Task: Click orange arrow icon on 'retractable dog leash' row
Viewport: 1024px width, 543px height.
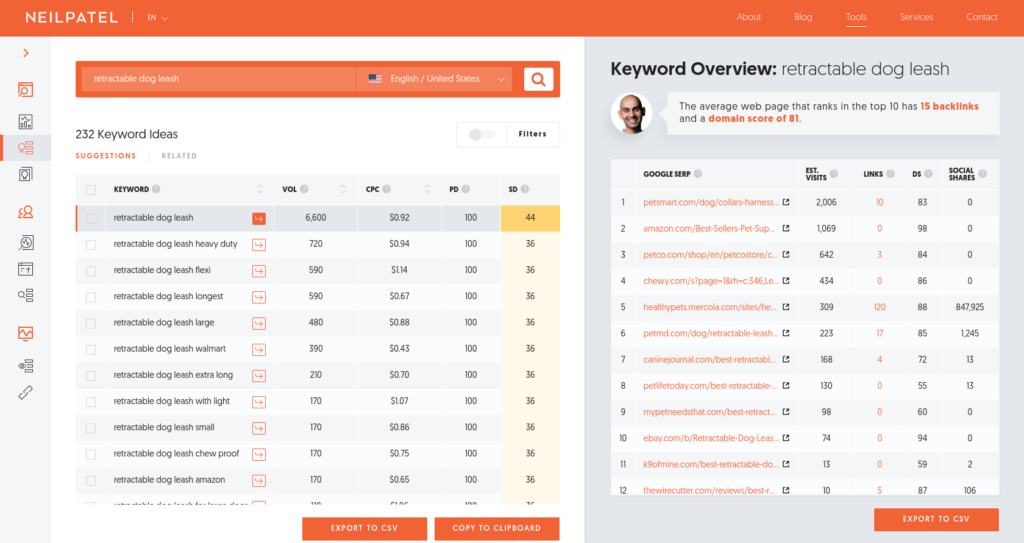Action: (259, 218)
